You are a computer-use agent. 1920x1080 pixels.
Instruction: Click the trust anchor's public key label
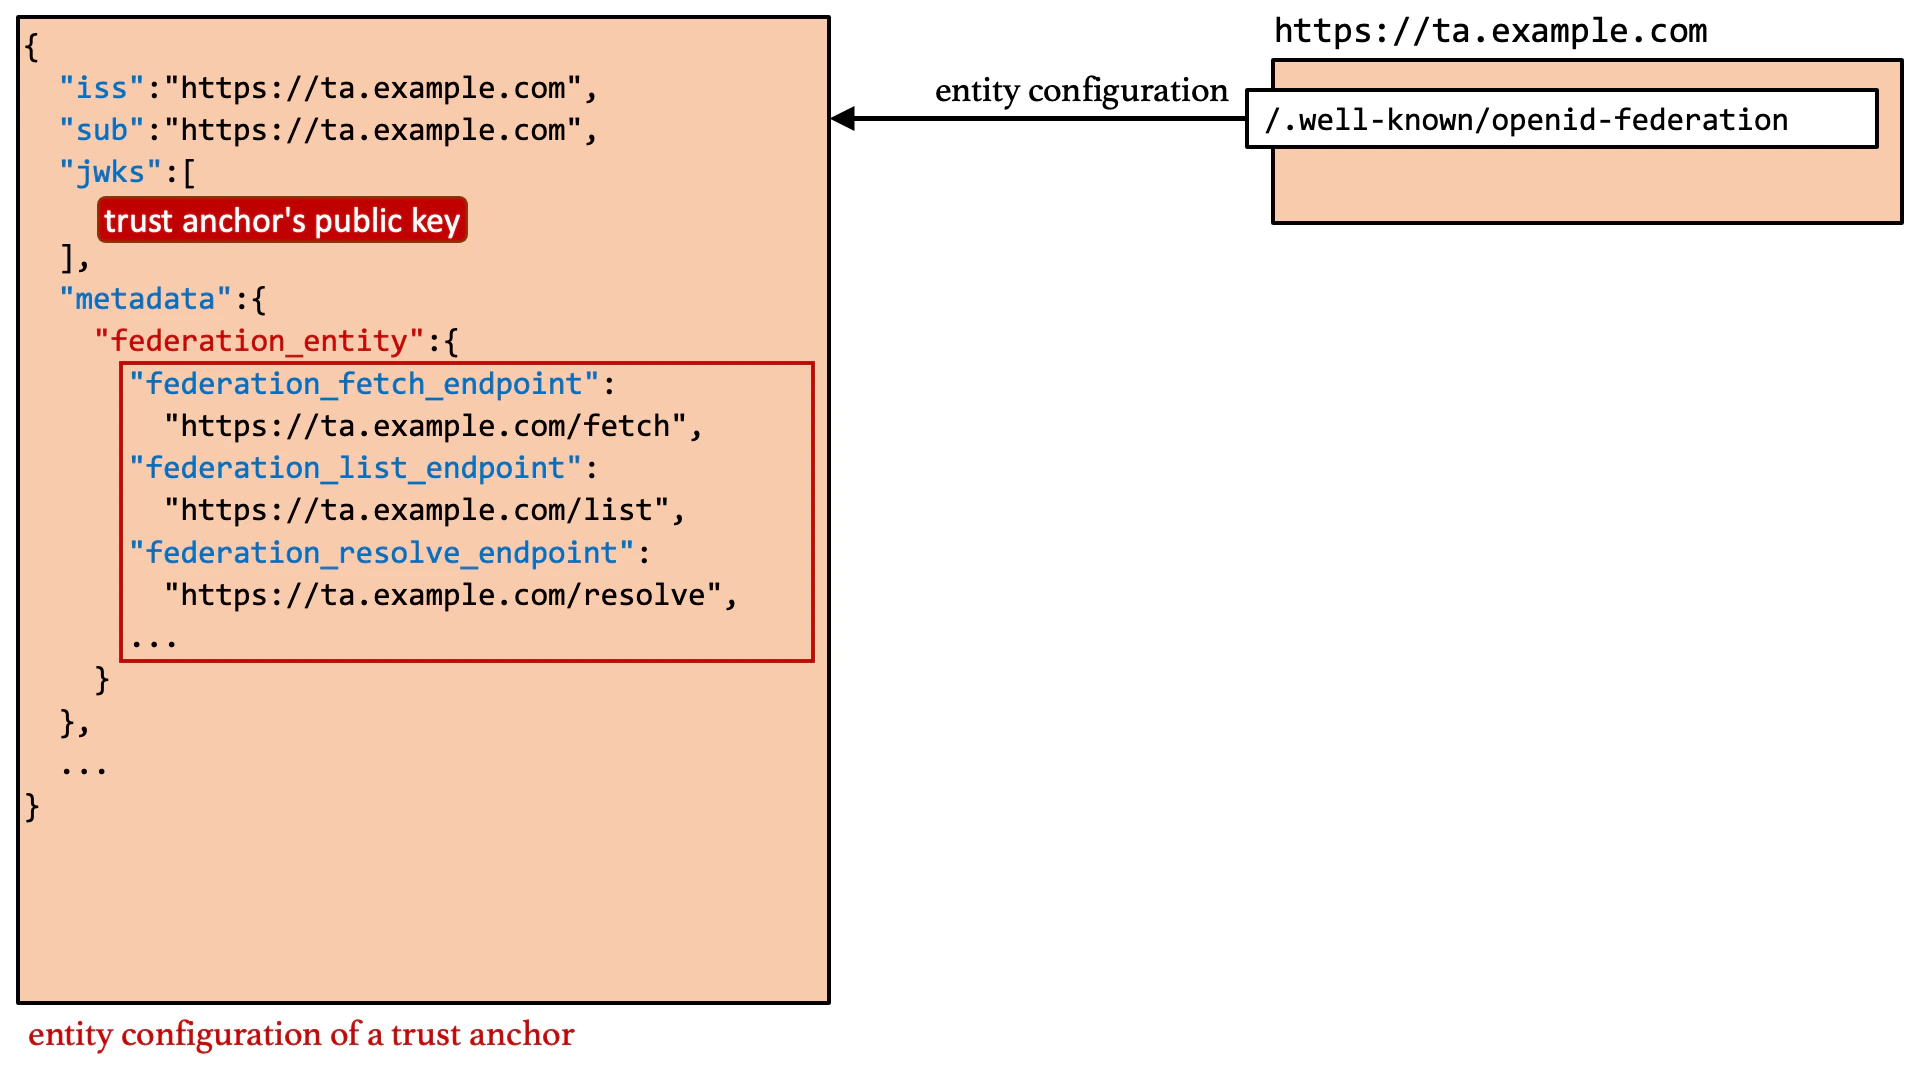click(x=282, y=220)
